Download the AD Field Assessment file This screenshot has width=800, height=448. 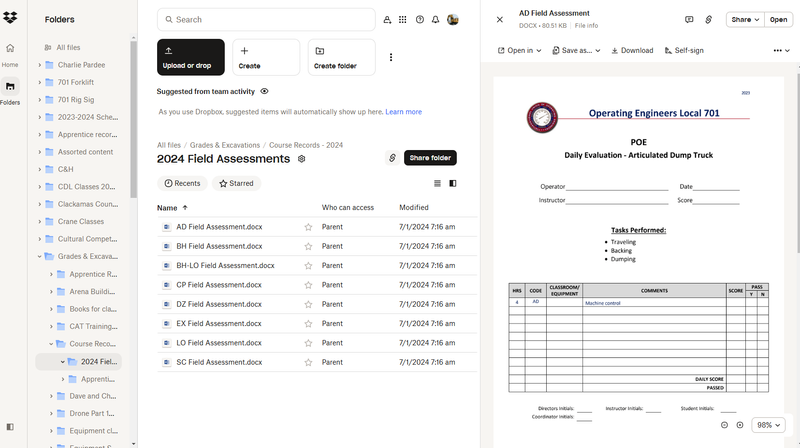[x=632, y=50]
